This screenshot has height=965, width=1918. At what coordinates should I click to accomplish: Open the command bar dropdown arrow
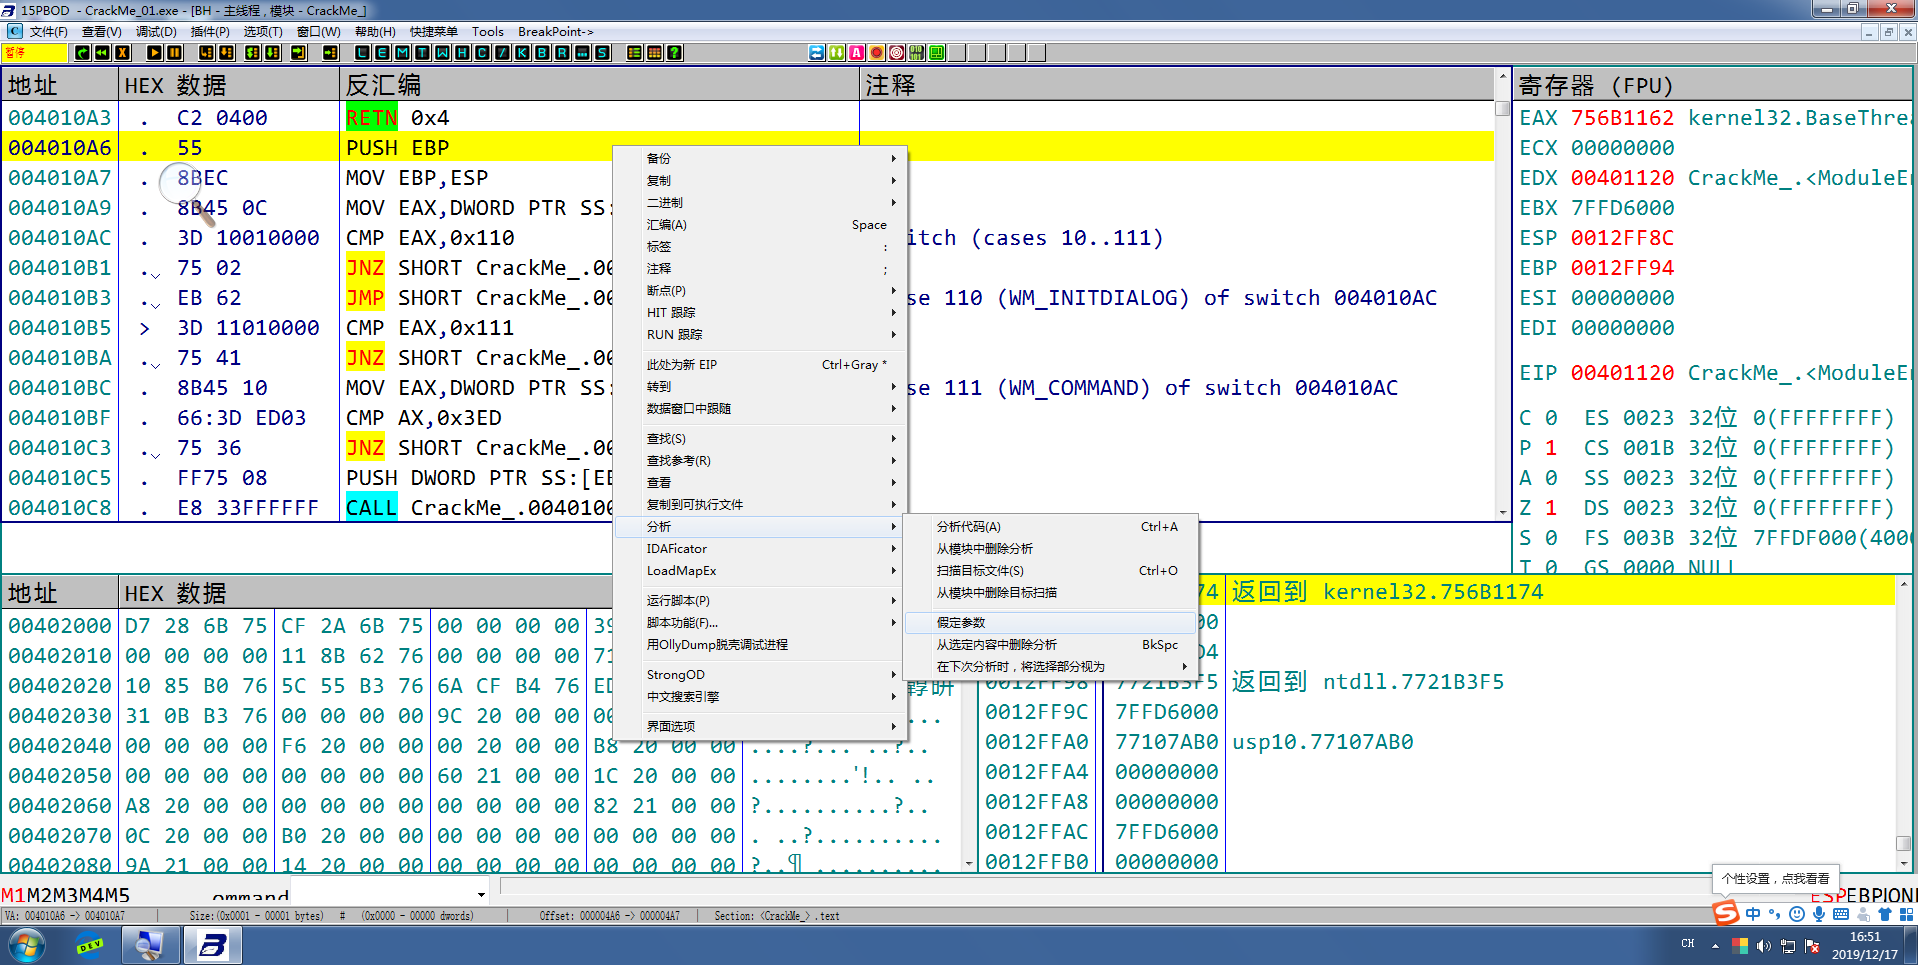click(x=481, y=895)
